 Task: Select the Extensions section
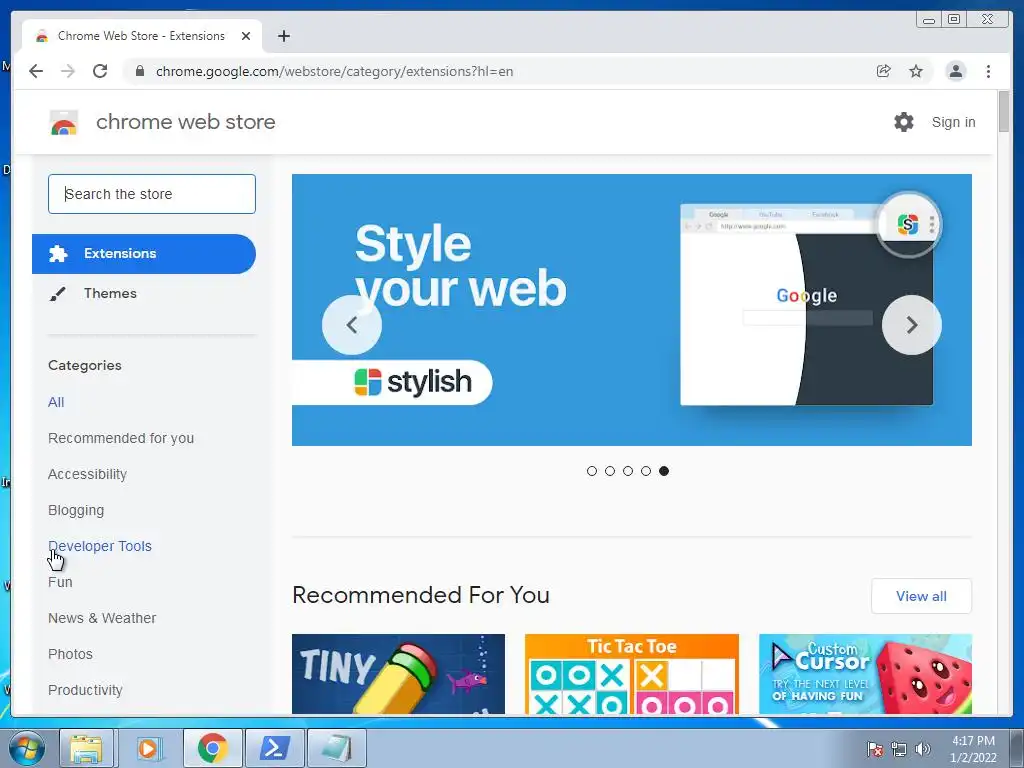pos(144,253)
